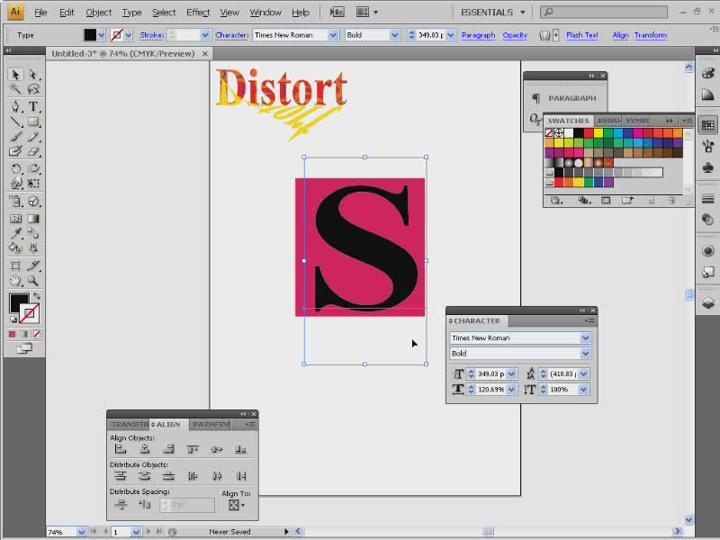Image resolution: width=720 pixels, height=540 pixels.
Task: Click the Opacity link in control bar
Action: click(x=514, y=35)
